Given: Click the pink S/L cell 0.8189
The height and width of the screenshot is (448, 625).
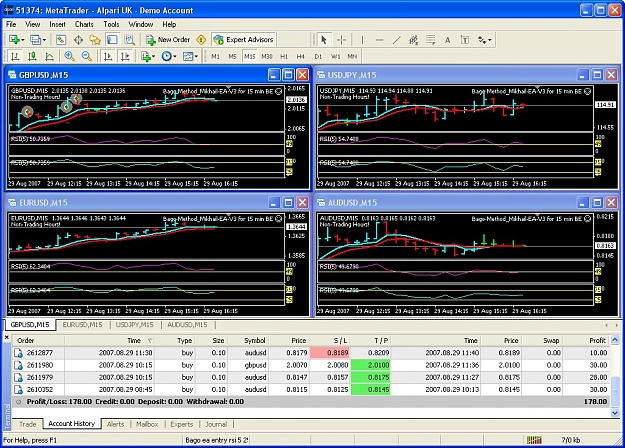Looking at the screenshot, I should point(330,353).
